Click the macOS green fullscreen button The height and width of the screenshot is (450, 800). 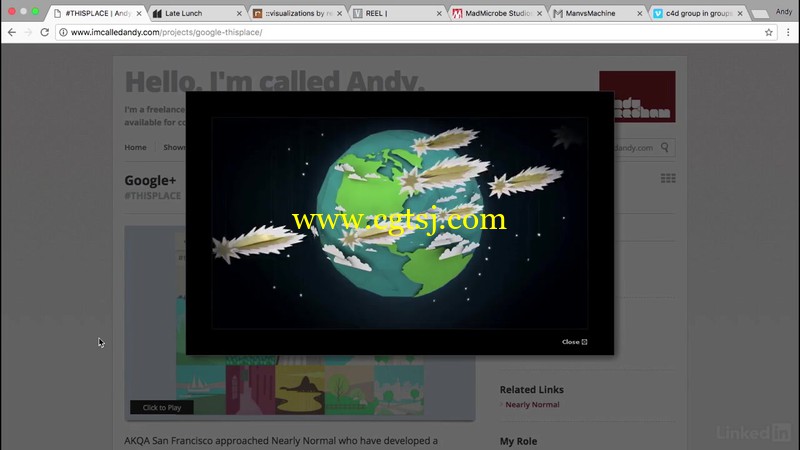(x=35, y=11)
